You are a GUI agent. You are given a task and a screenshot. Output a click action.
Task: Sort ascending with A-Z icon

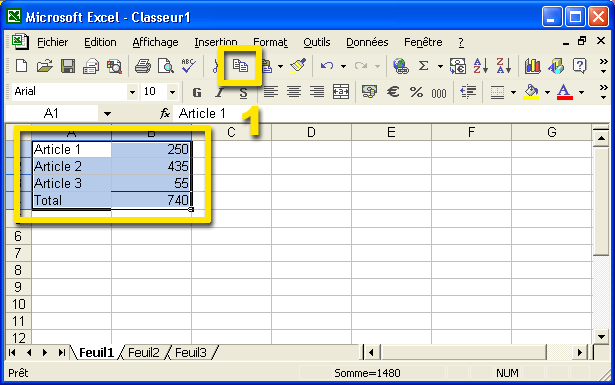click(x=480, y=66)
